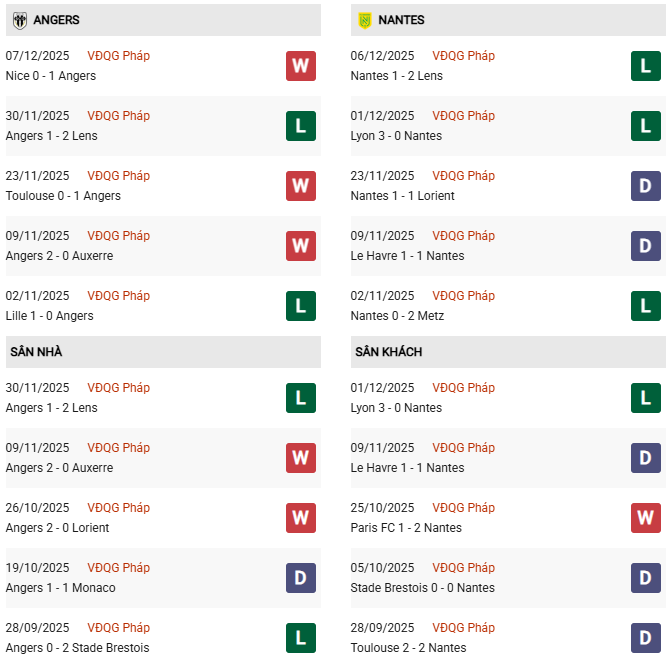Open VĐQG Pháp link dated 07/12/2025
666x661 pixels.
[118, 56]
